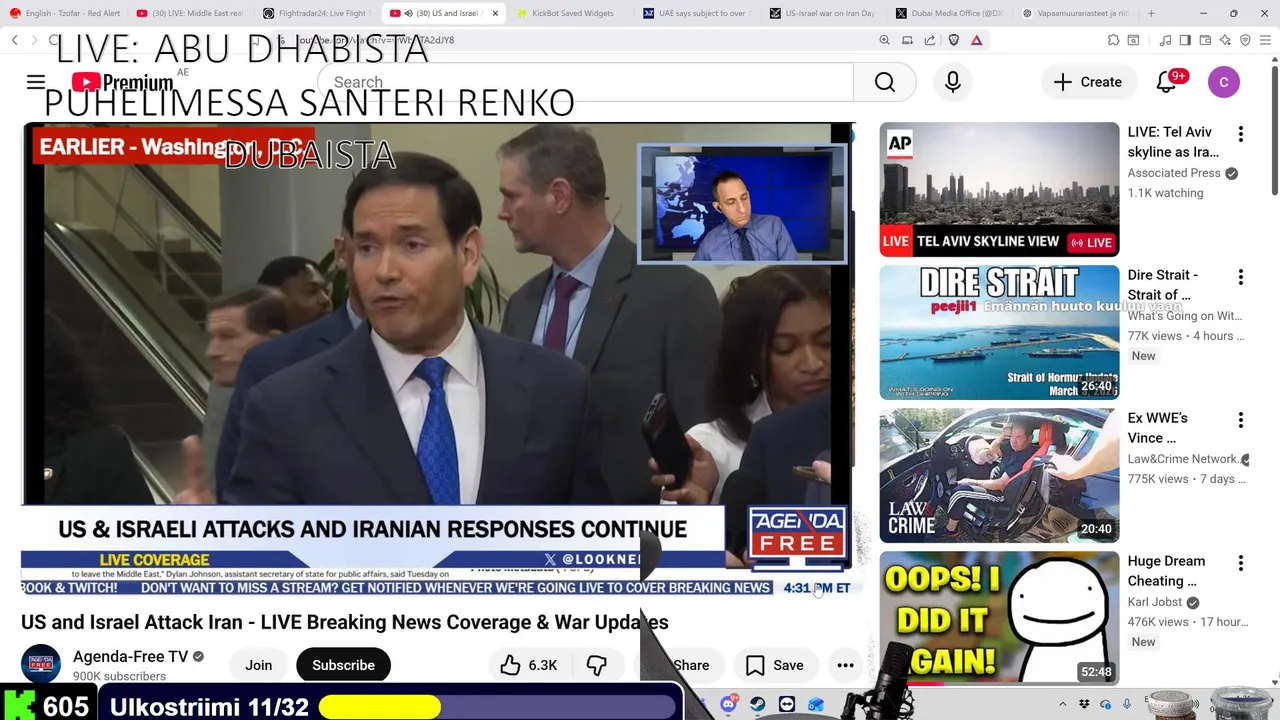Open Dire Strait video thumbnail

[999, 332]
